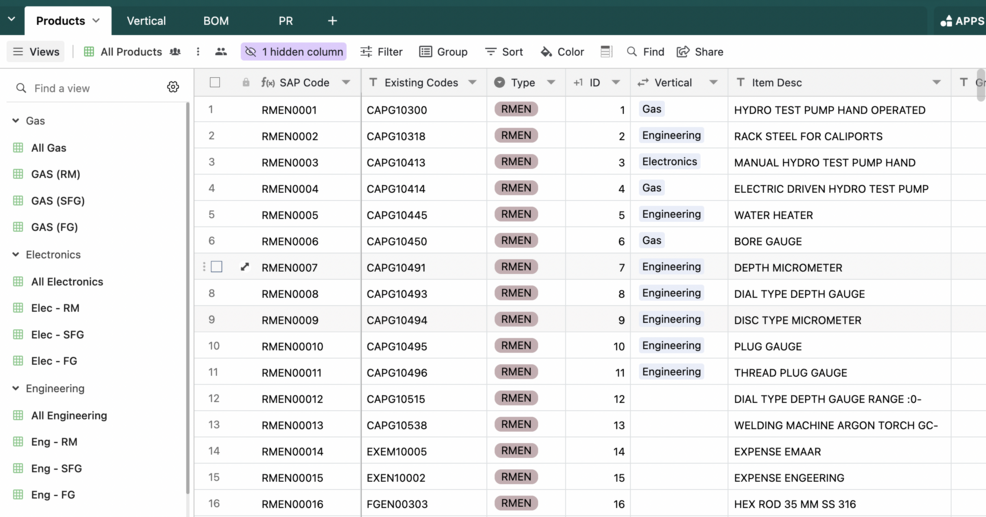Viewport: 986px width, 517px height.
Task: Open the Color rows tool
Action: (x=562, y=51)
